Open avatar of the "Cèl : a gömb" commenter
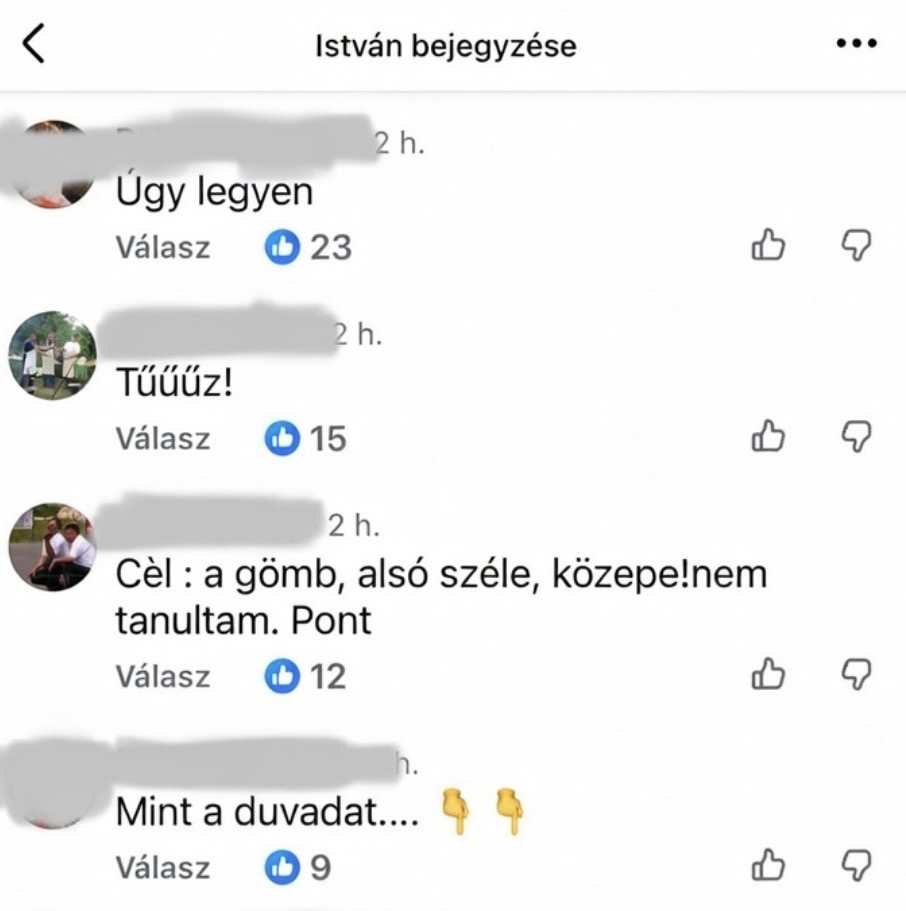This screenshot has width=906, height=911. pyautogui.click(x=52, y=547)
